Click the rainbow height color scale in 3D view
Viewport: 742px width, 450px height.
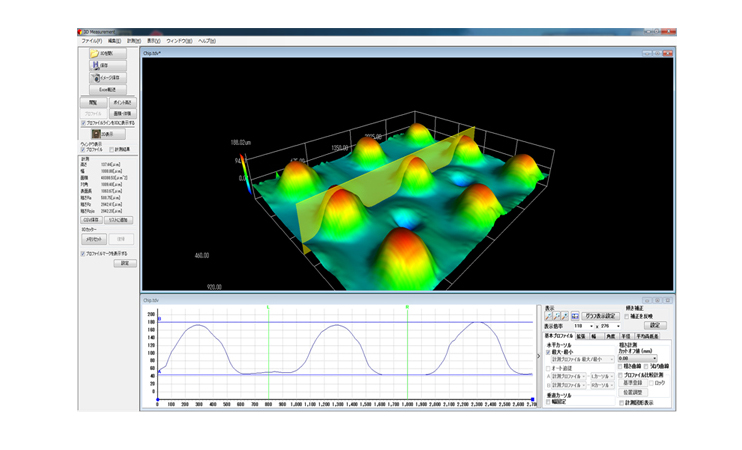click(244, 173)
